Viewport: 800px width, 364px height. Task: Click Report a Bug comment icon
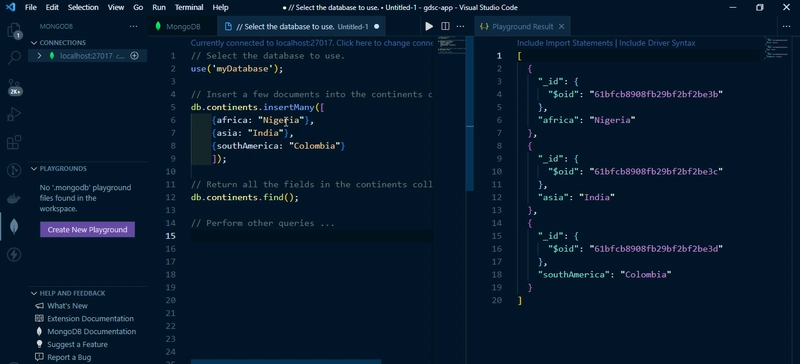[x=39, y=357]
